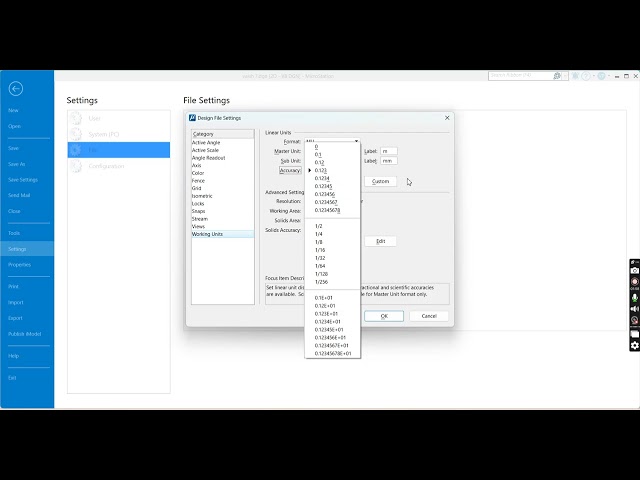Click the red record button in recorder
Image resolution: width=640 pixels, height=480 pixels.
(635, 282)
